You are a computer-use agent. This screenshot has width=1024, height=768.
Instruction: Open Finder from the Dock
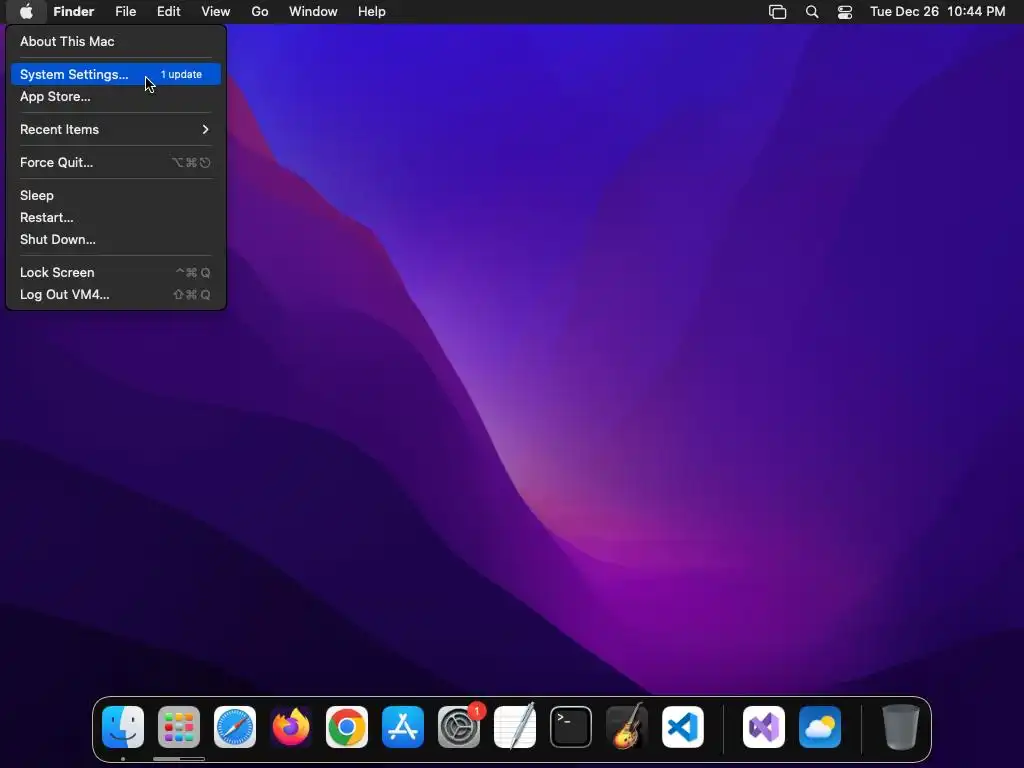click(123, 727)
